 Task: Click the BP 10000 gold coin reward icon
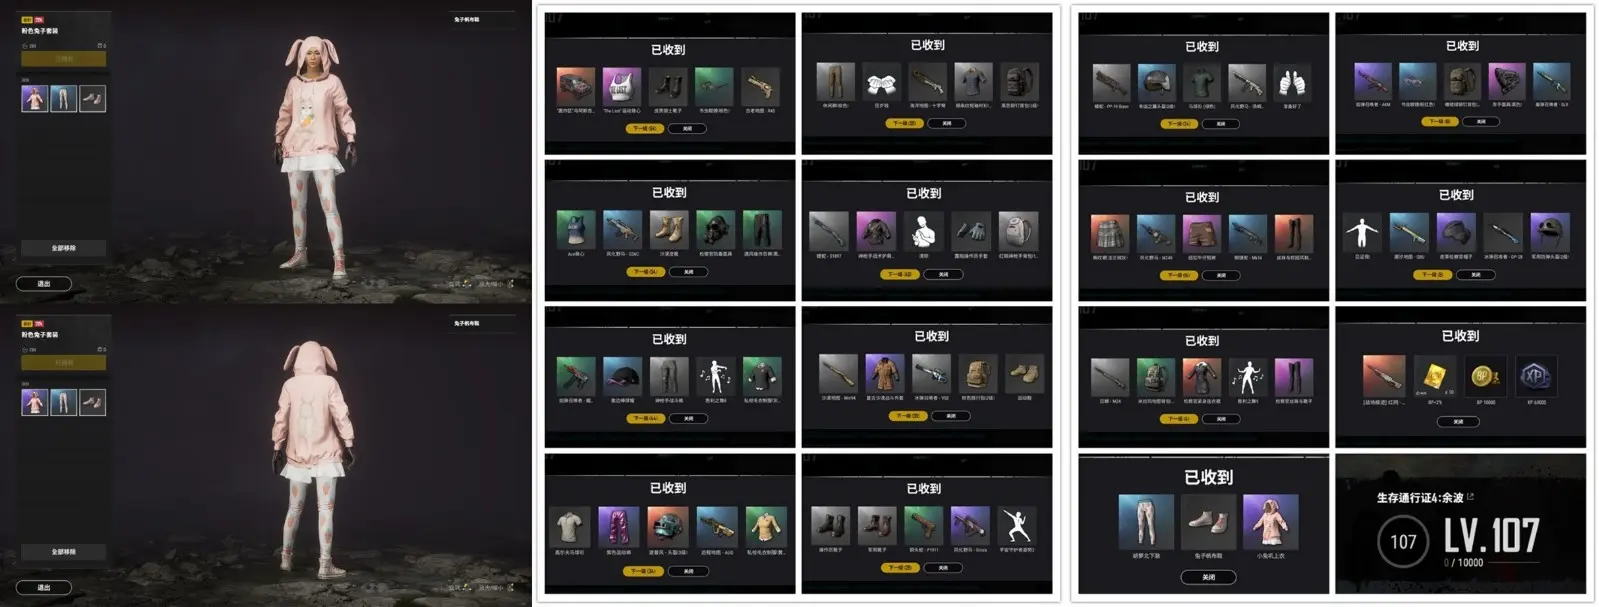pos(1484,376)
